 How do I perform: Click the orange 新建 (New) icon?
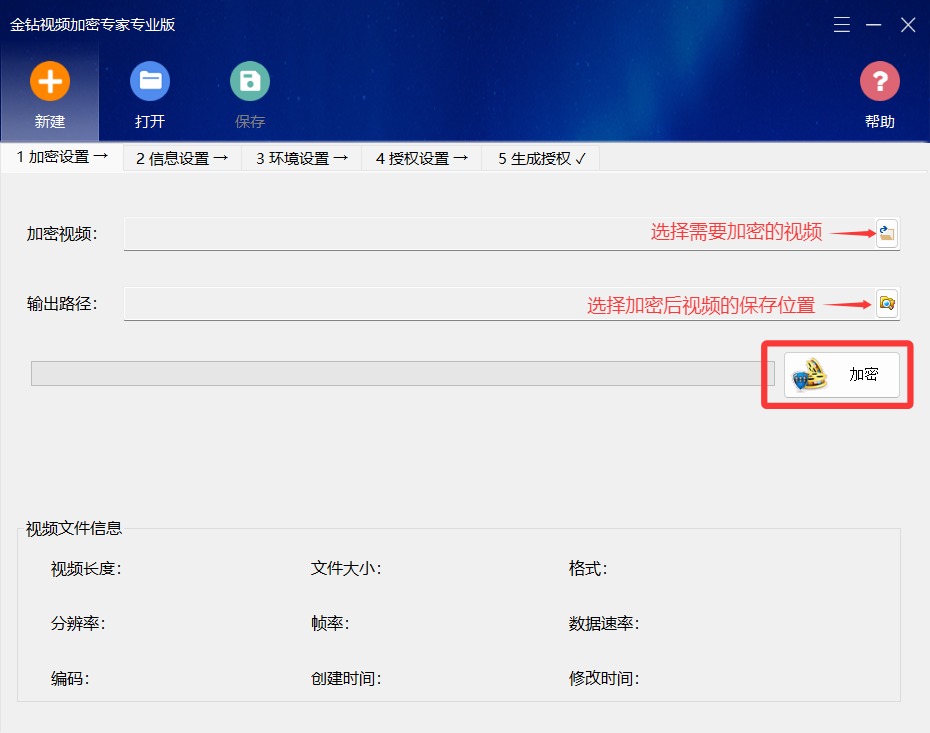coord(50,81)
